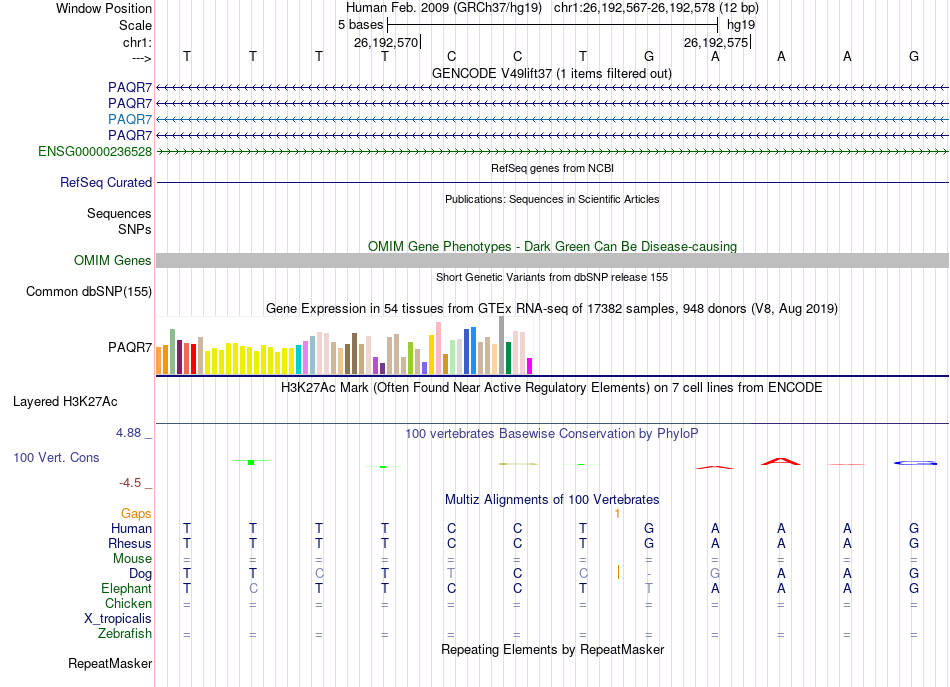950x687 pixels.
Task: Click the Human alignment row label
Action: 131,528
